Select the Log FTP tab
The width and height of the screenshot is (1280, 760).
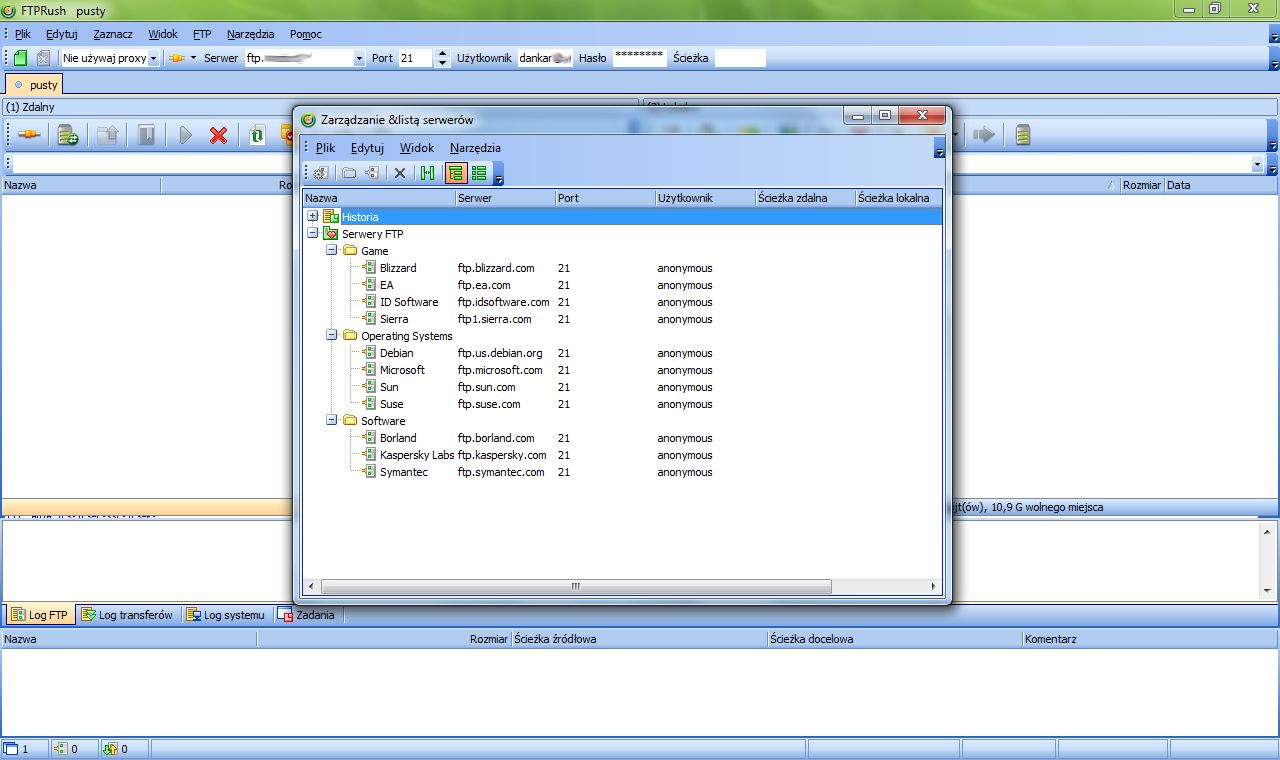point(40,615)
